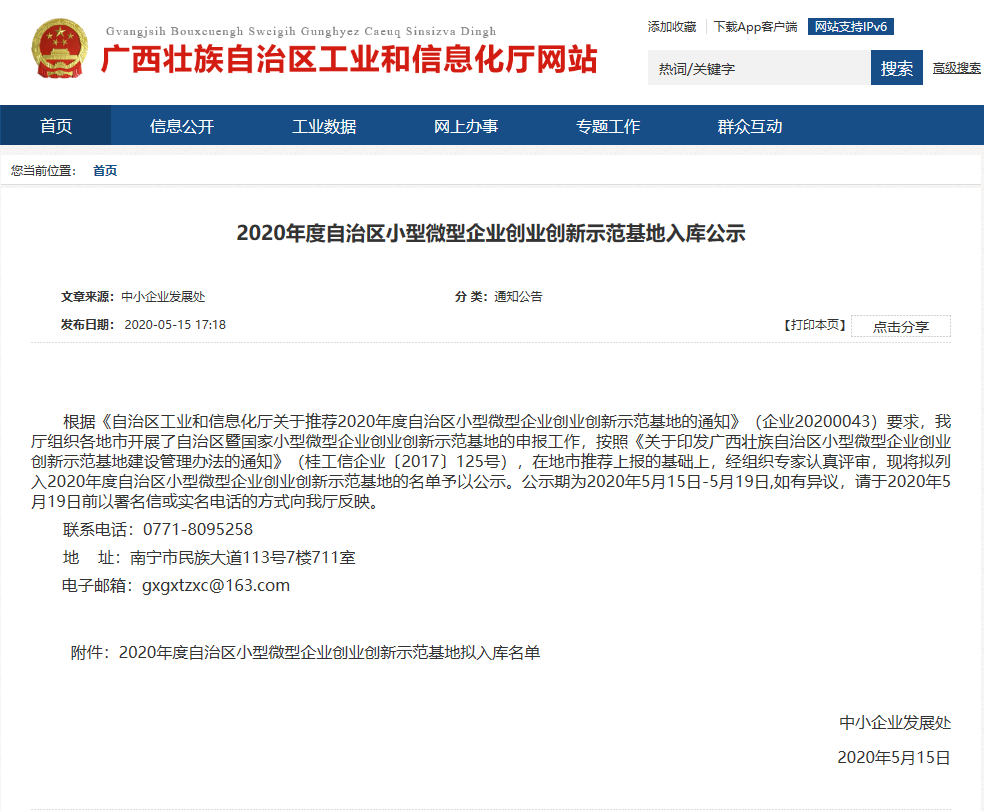Switch to the 专题工作 section
The width and height of the screenshot is (984, 811).
click(608, 126)
